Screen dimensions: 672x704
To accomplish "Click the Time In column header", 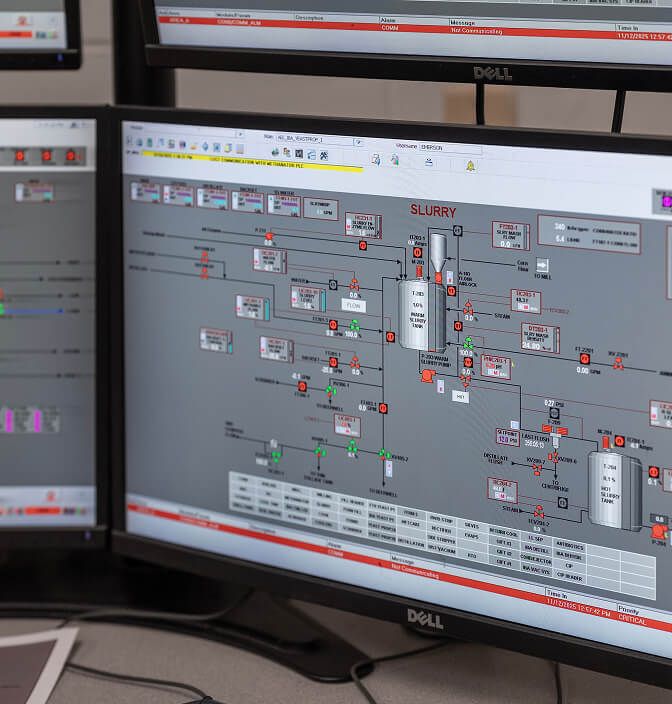I will 557,594.
